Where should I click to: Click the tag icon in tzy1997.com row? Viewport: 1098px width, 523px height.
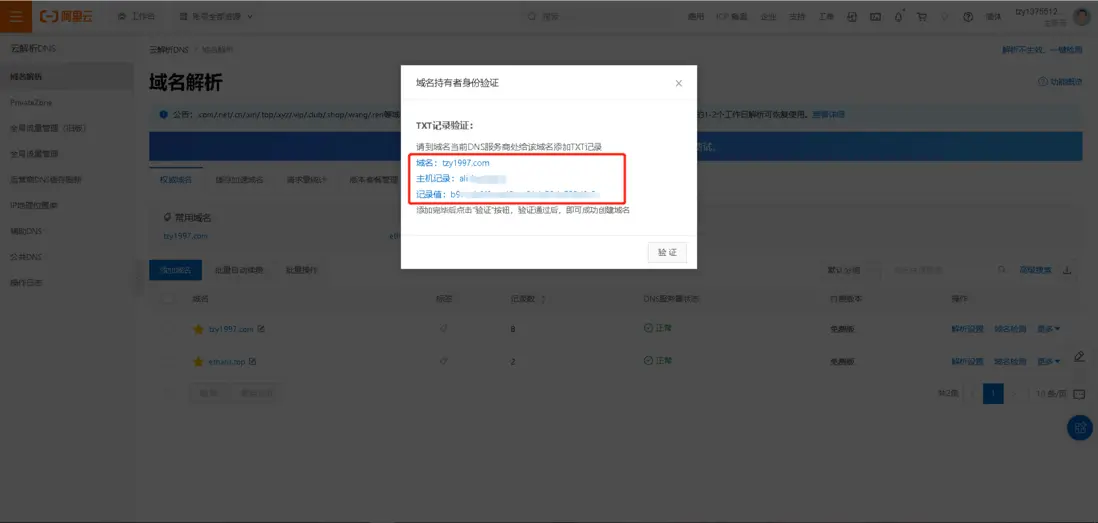point(443,328)
